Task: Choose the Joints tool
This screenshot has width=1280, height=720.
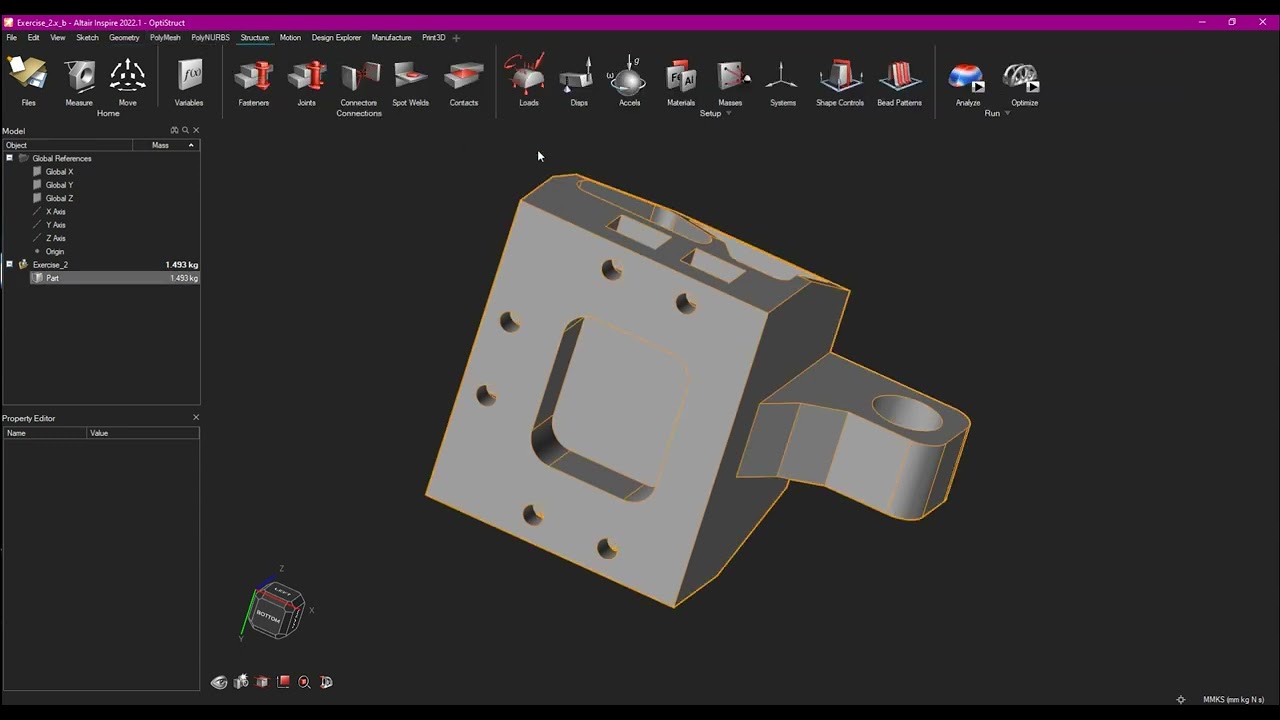Action: coord(307,82)
